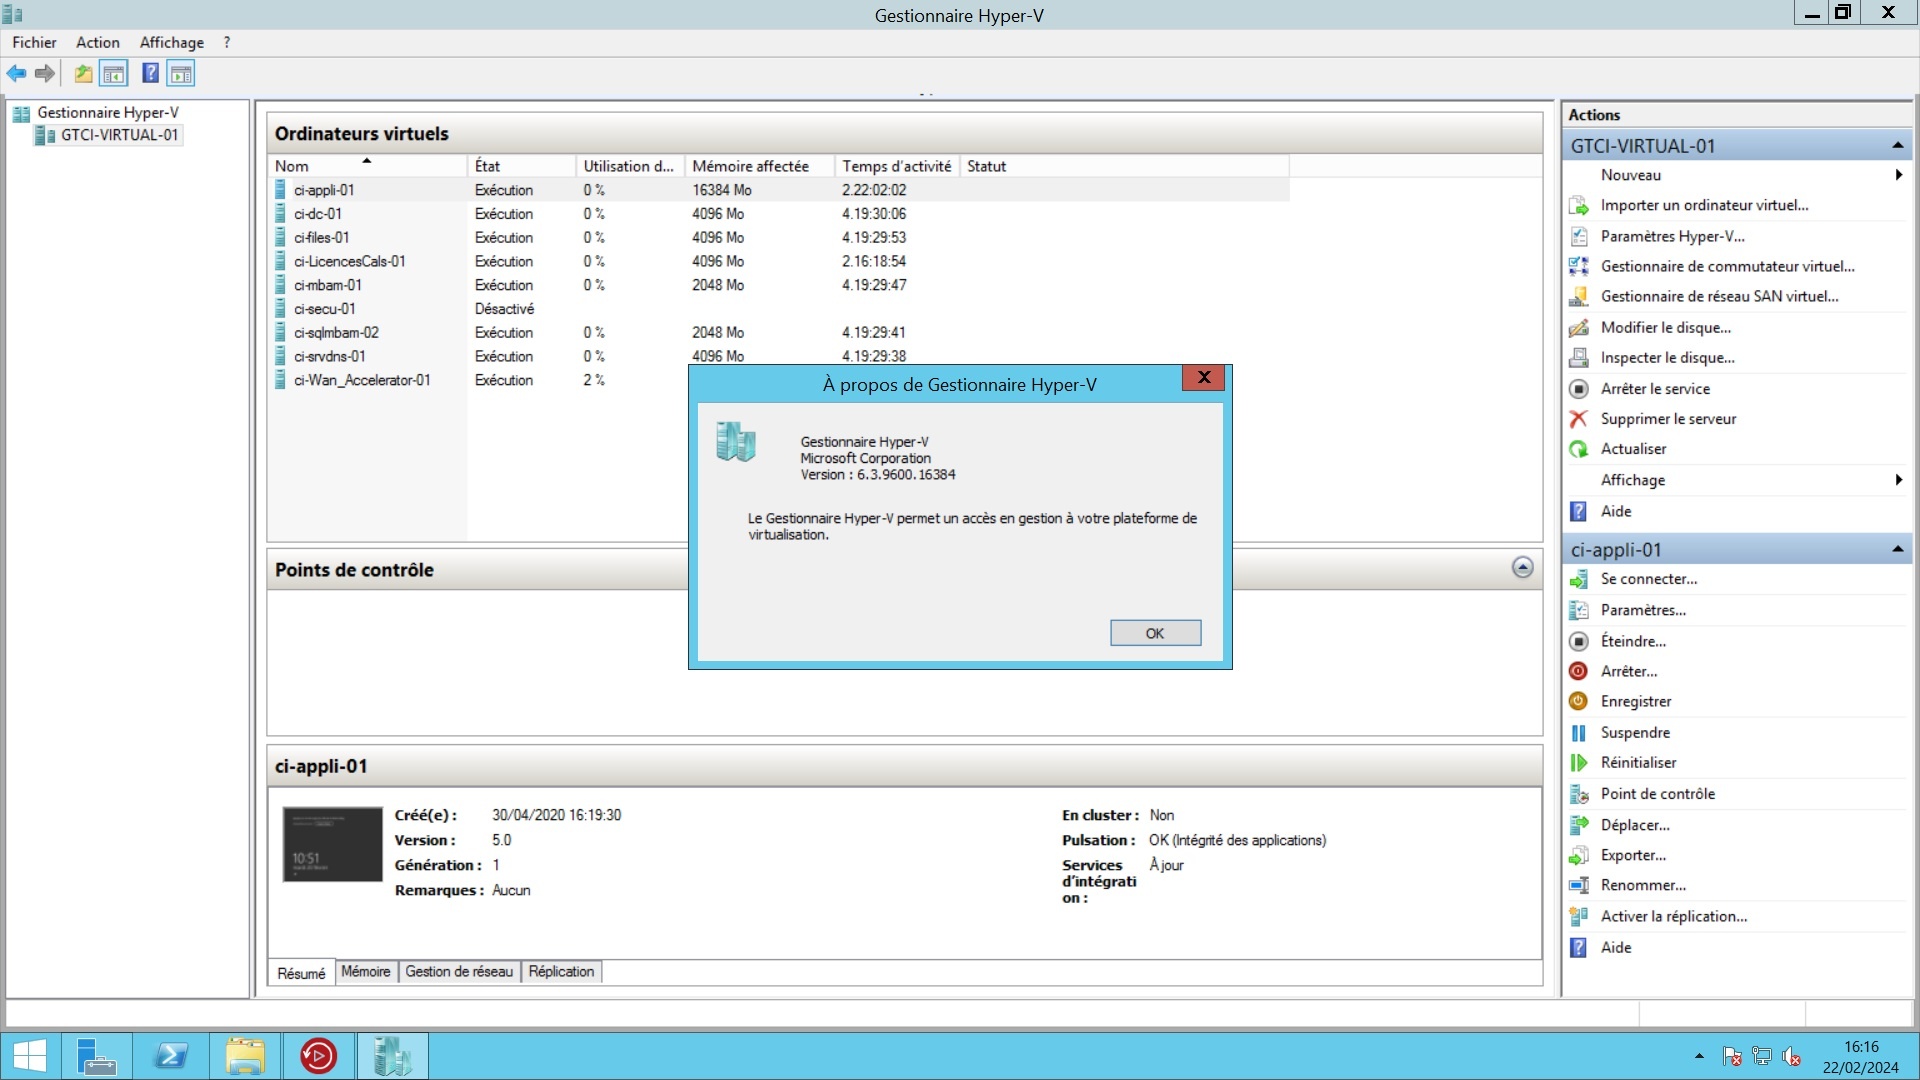Image resolution: width=1920 pixels, height=1080 pixels.
Task: Create a Point de contrôle
Action: (1657, 793)
